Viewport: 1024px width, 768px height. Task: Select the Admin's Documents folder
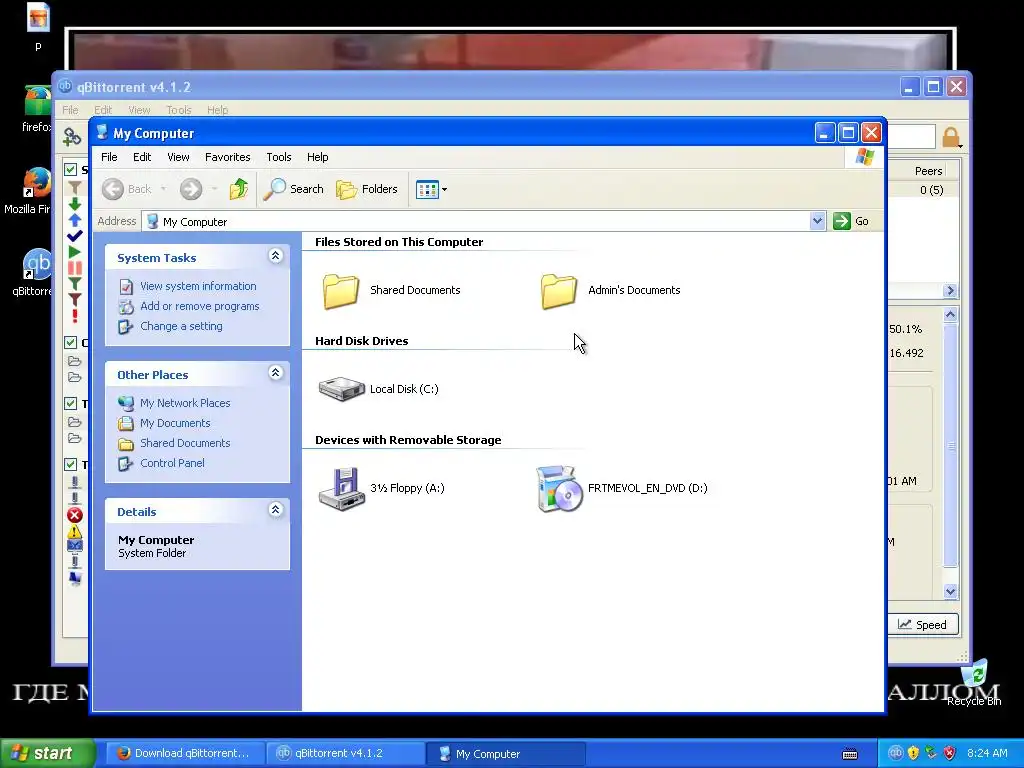point(611,291)
